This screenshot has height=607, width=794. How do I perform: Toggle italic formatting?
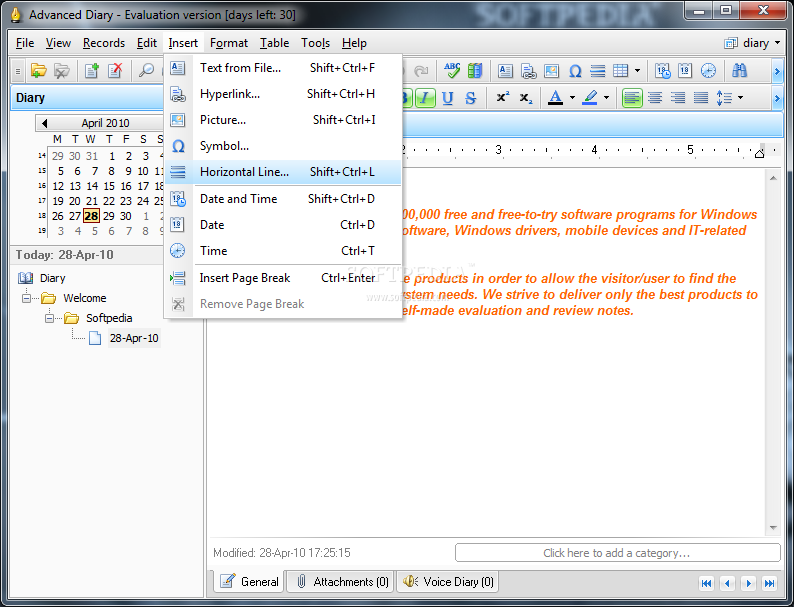tap(425, 98)
